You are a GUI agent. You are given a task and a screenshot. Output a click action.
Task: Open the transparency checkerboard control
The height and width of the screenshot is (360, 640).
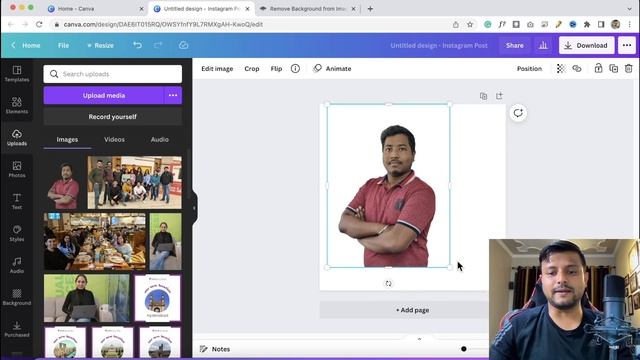point(561,69)
